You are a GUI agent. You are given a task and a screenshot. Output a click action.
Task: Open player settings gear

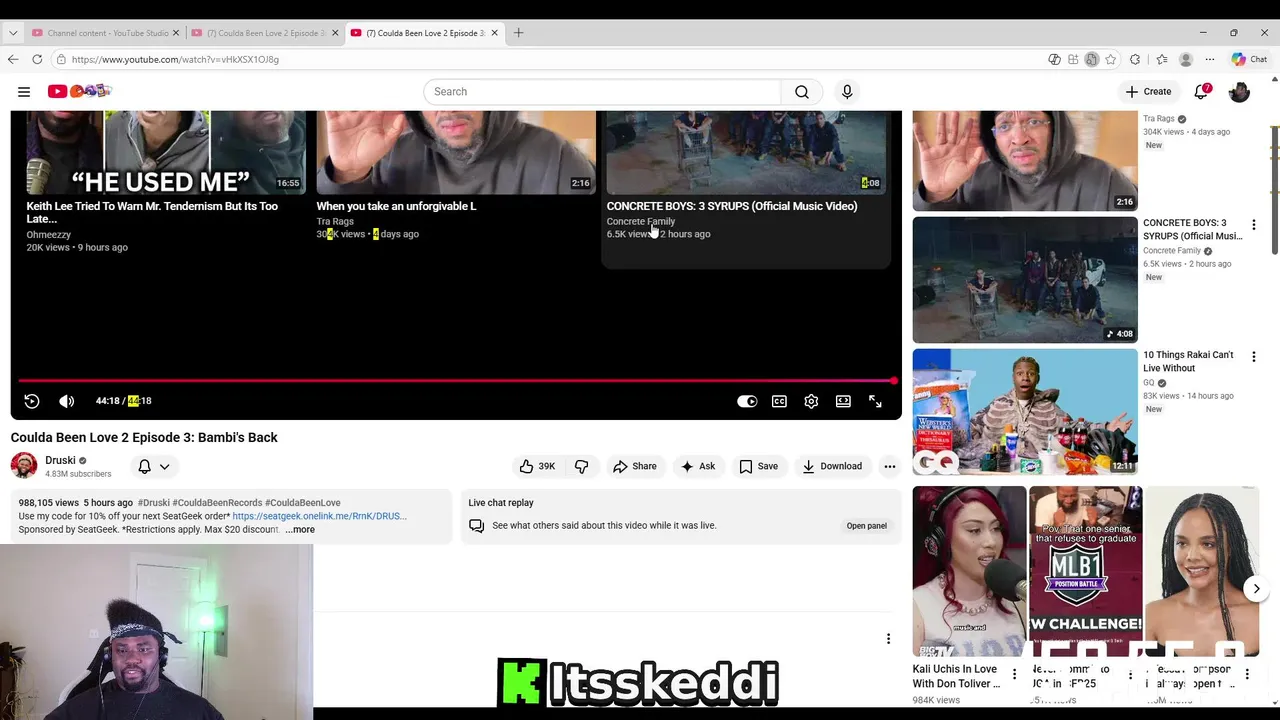(811, 401)
